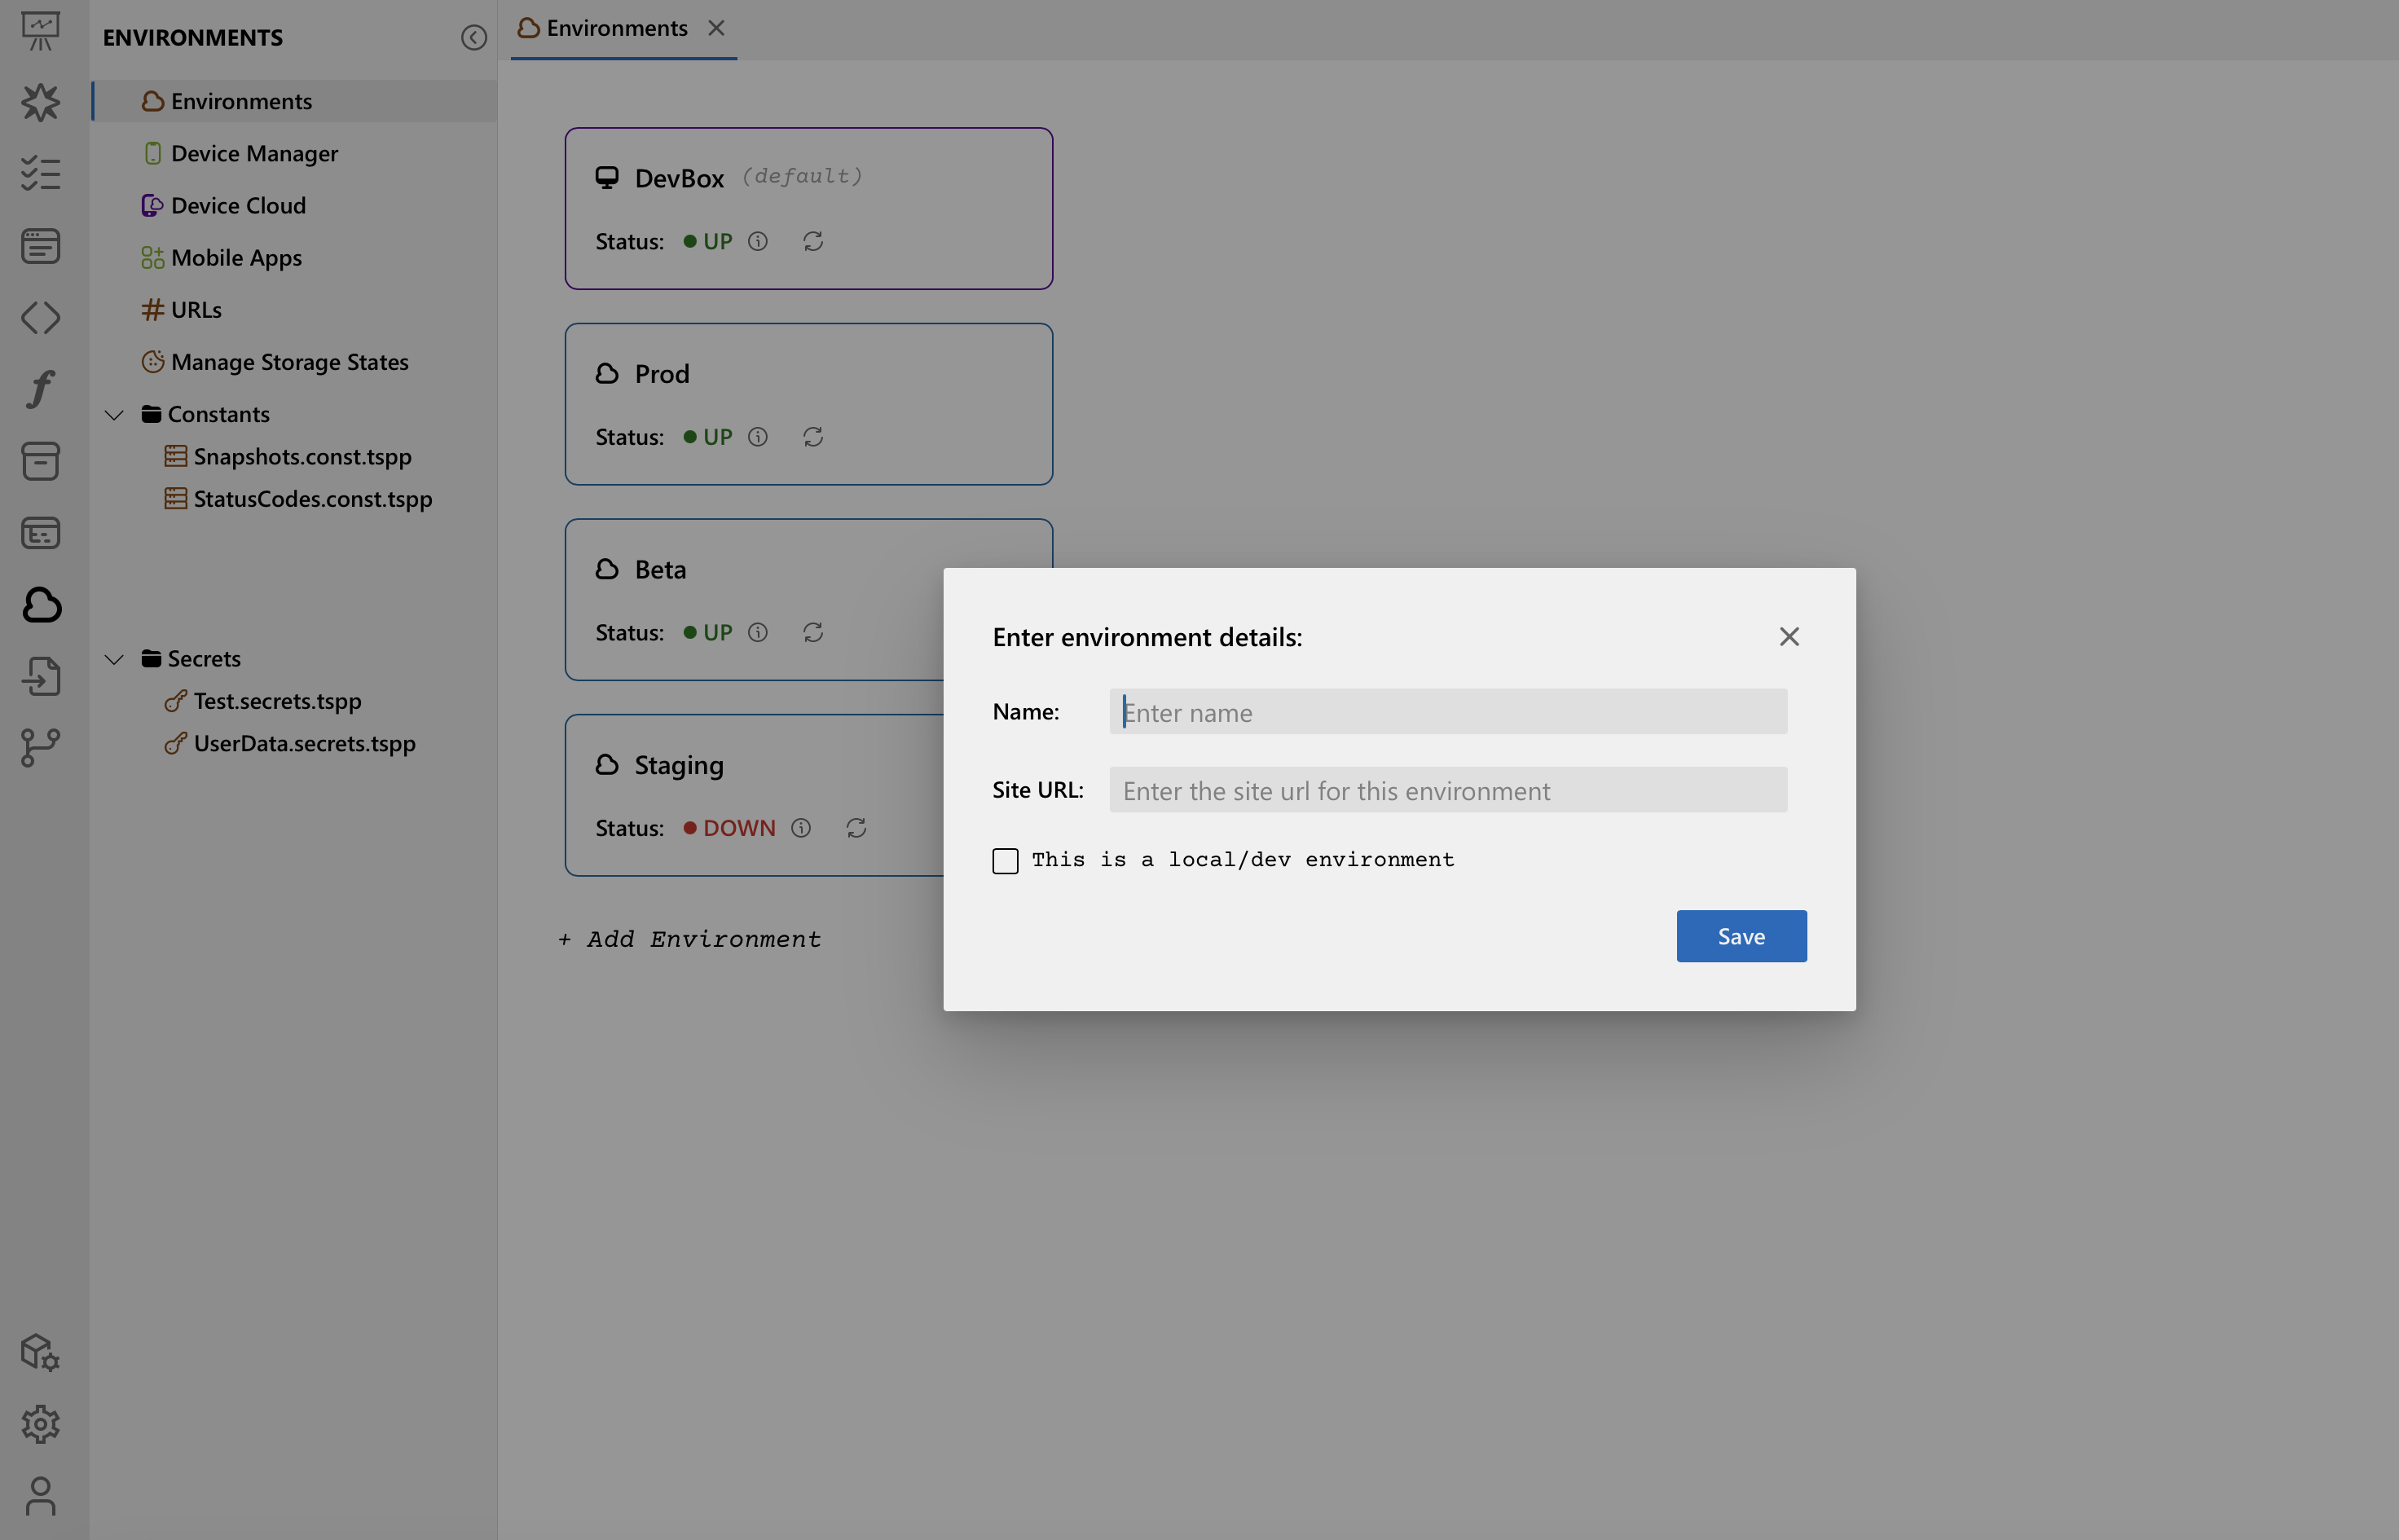The image size is (2399, 1540).
Task: Save the new environment details
Action: click(1741, 935)
